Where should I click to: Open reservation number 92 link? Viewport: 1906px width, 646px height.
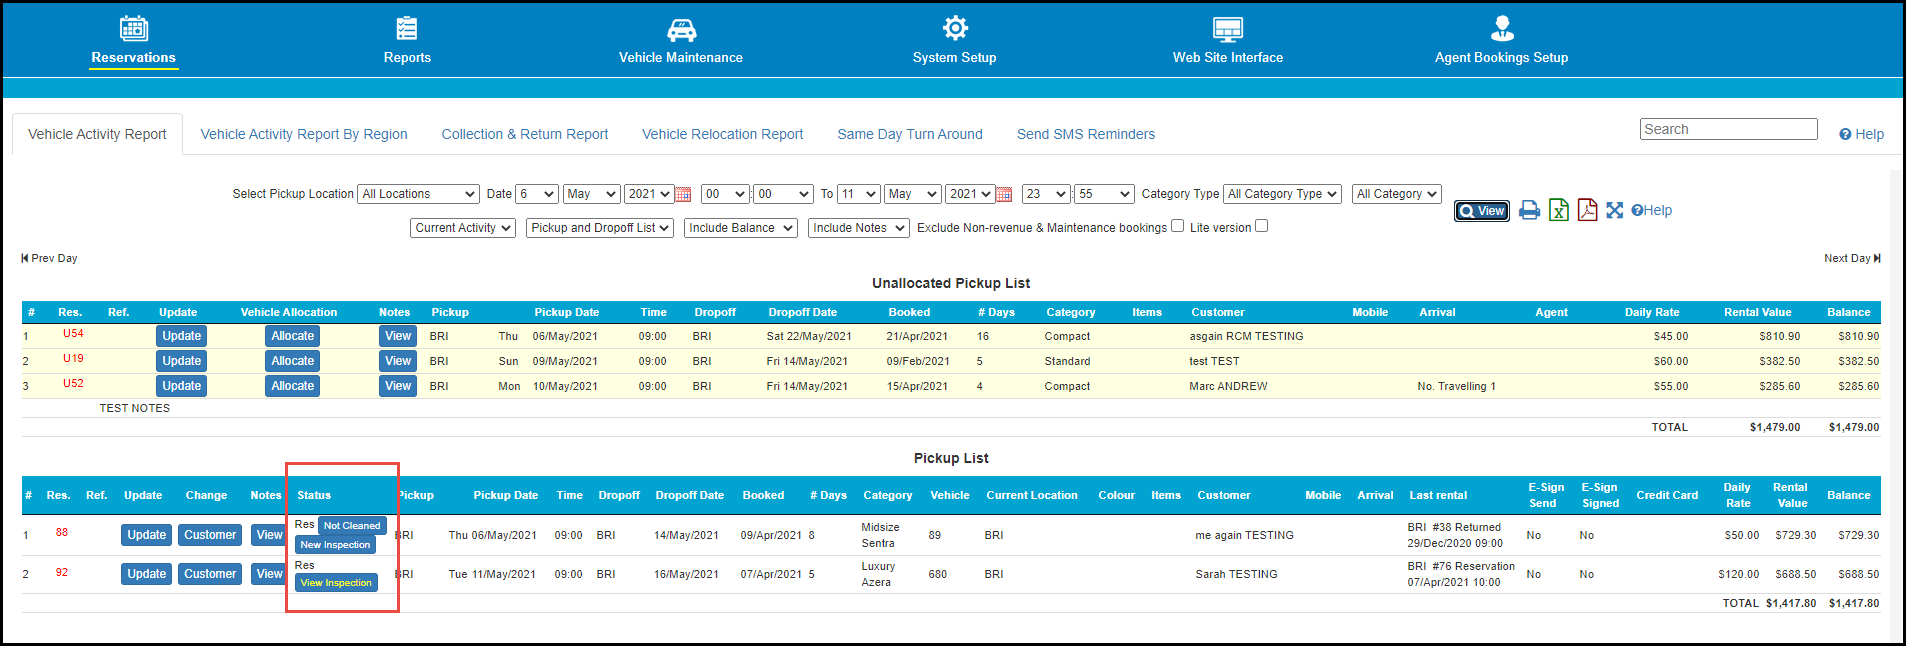point(62,573)
